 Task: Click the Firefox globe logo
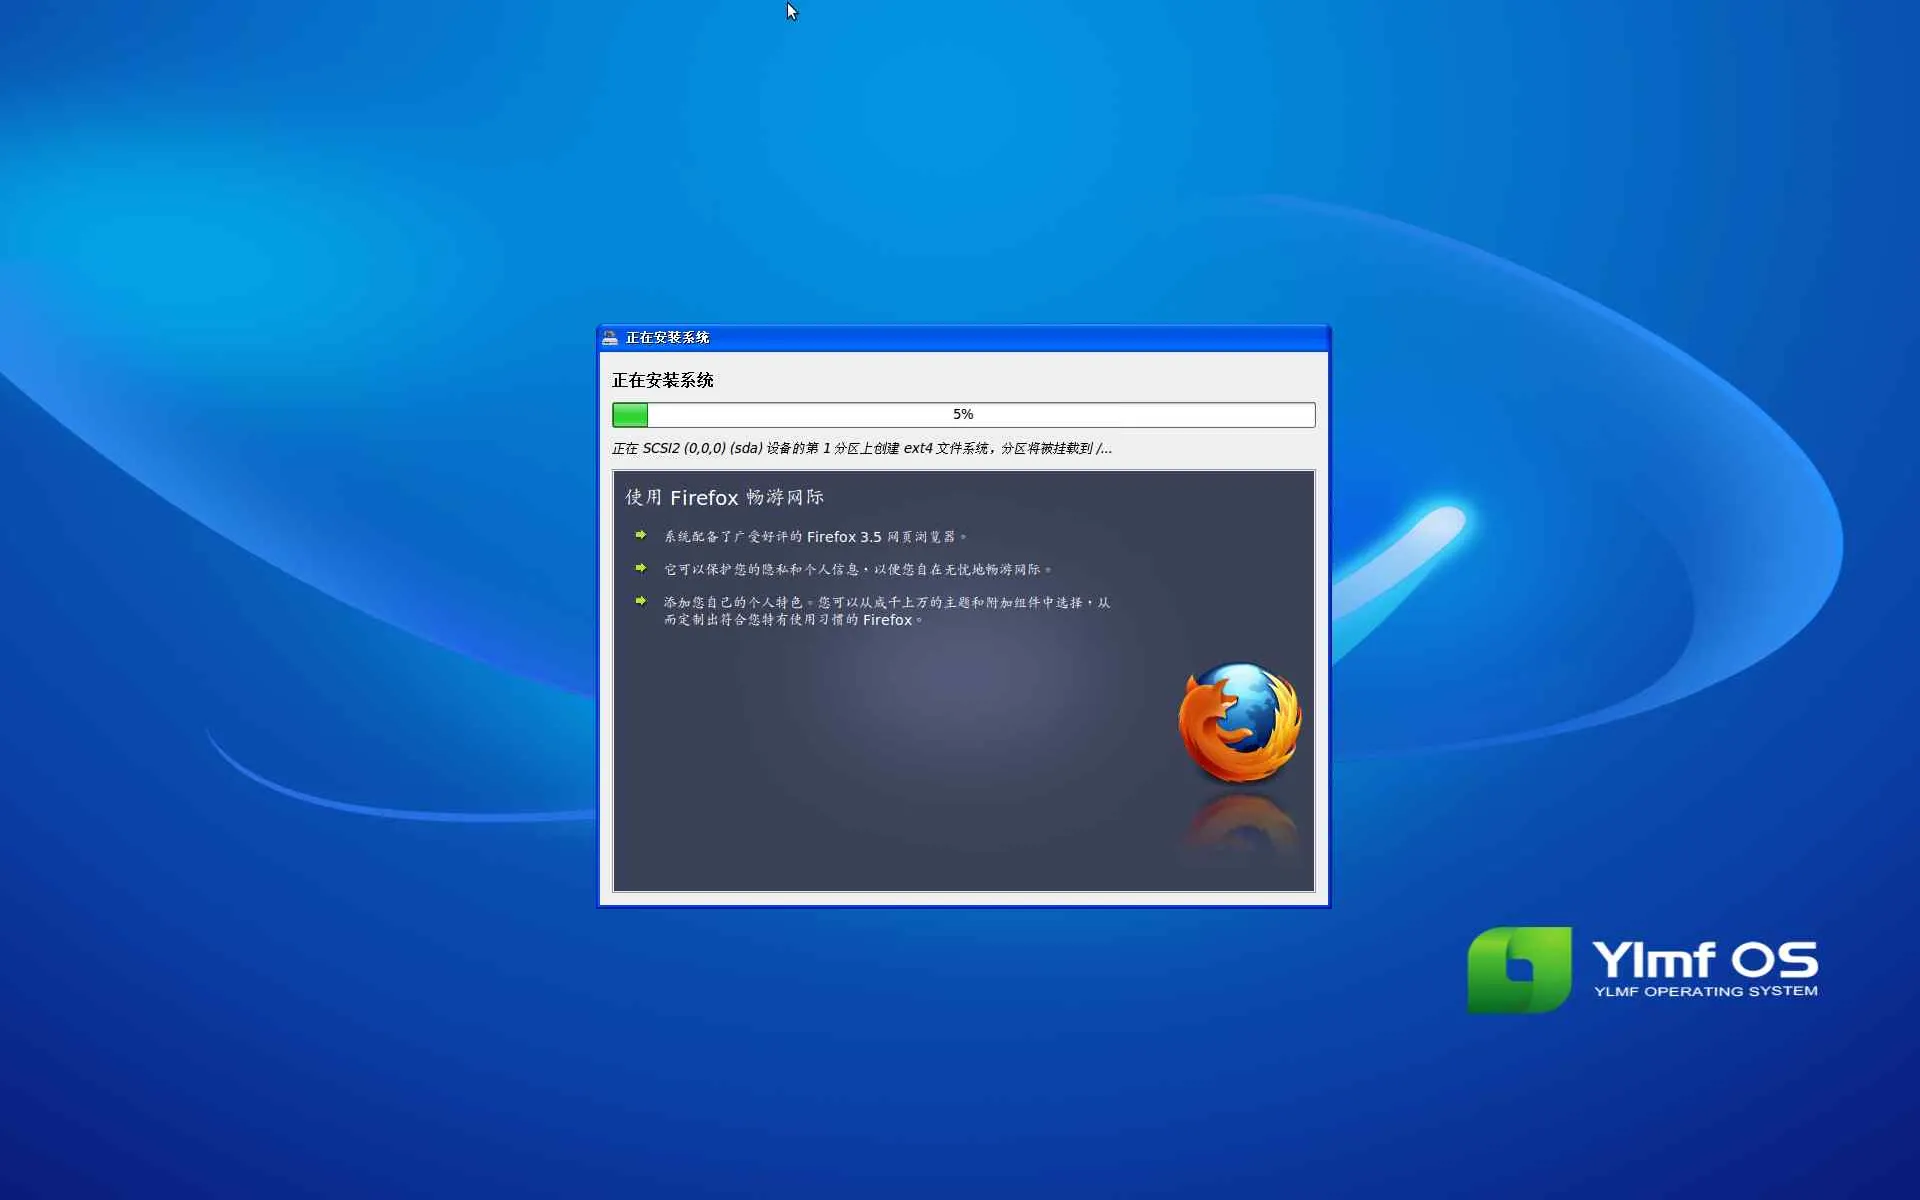coord(1239,722)
